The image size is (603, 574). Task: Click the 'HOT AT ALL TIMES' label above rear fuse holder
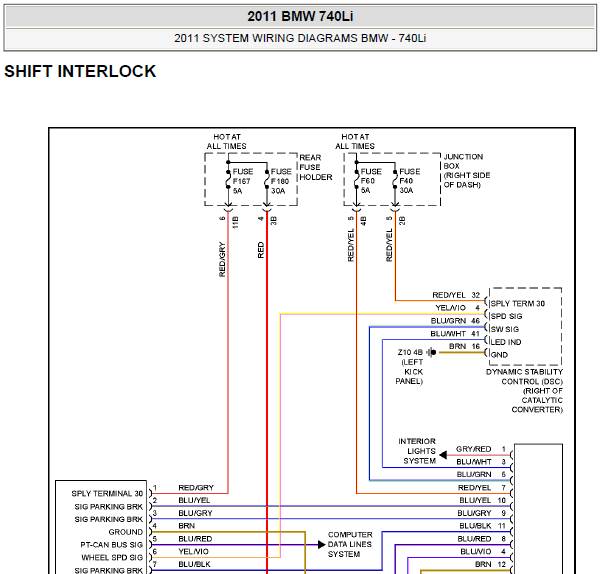[x=227, y=141]
